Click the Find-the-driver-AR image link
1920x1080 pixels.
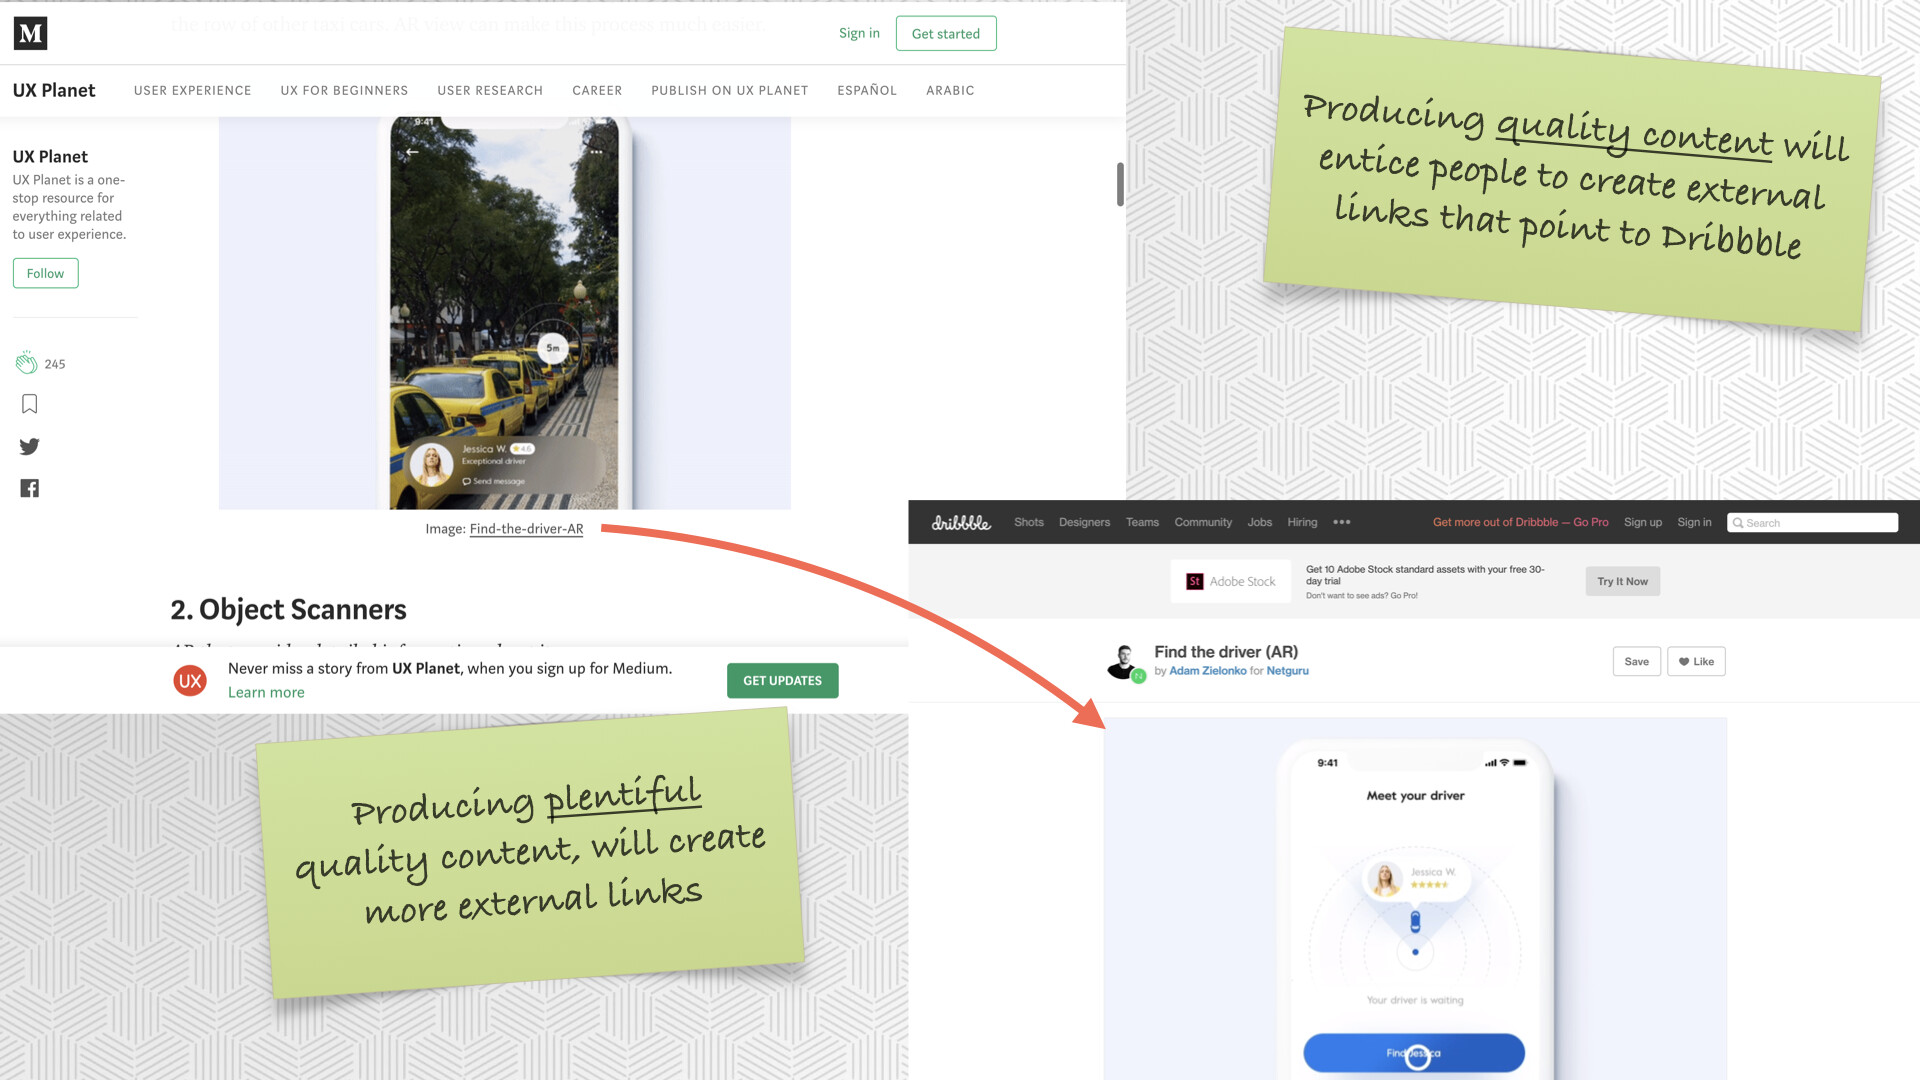pyautogui.click(x=526, y=529)
